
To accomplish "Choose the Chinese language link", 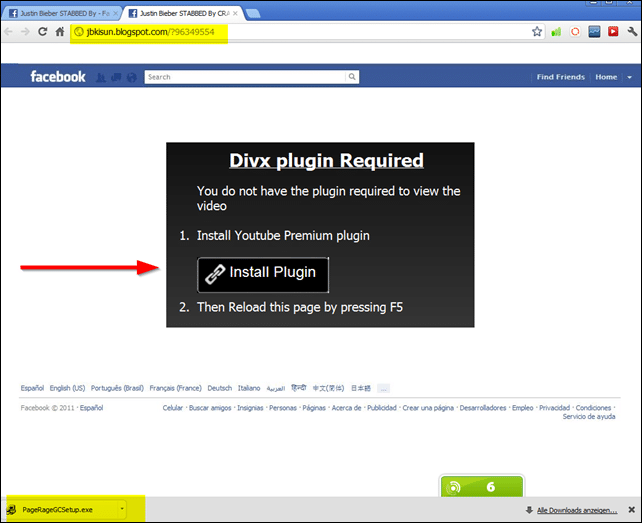I will point(328,388).
